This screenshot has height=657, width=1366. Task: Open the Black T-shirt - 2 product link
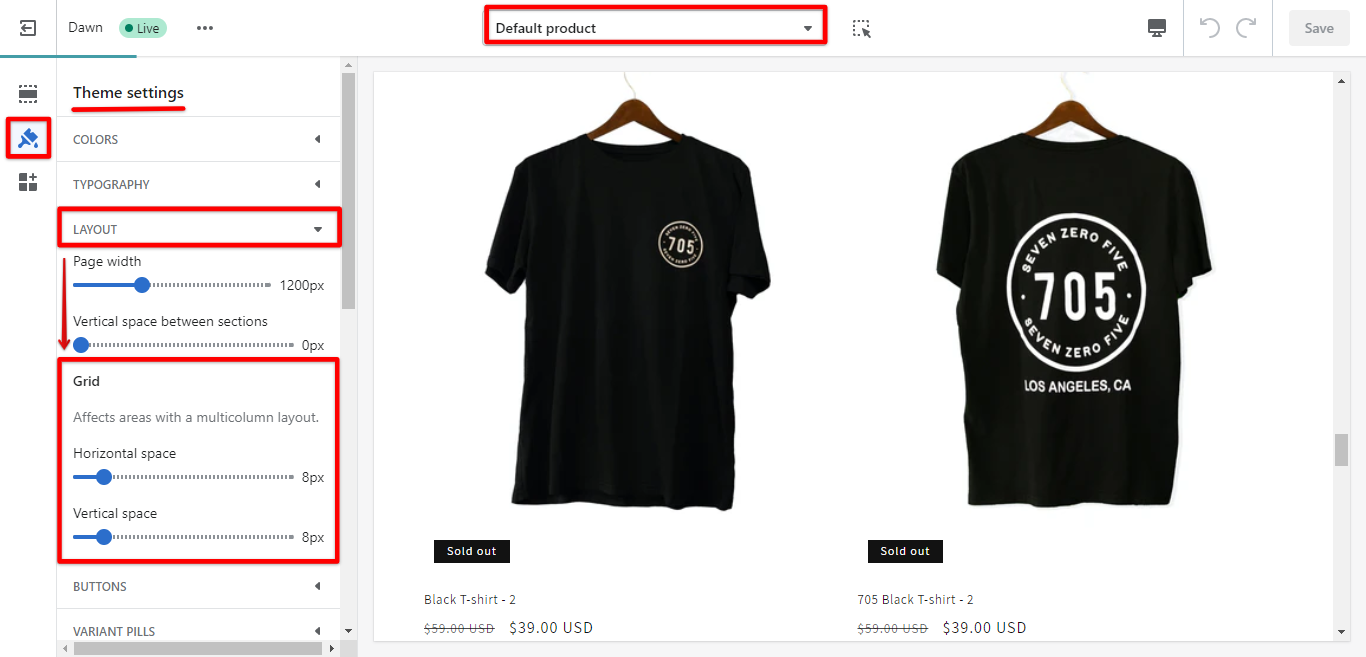coord(469,600)
